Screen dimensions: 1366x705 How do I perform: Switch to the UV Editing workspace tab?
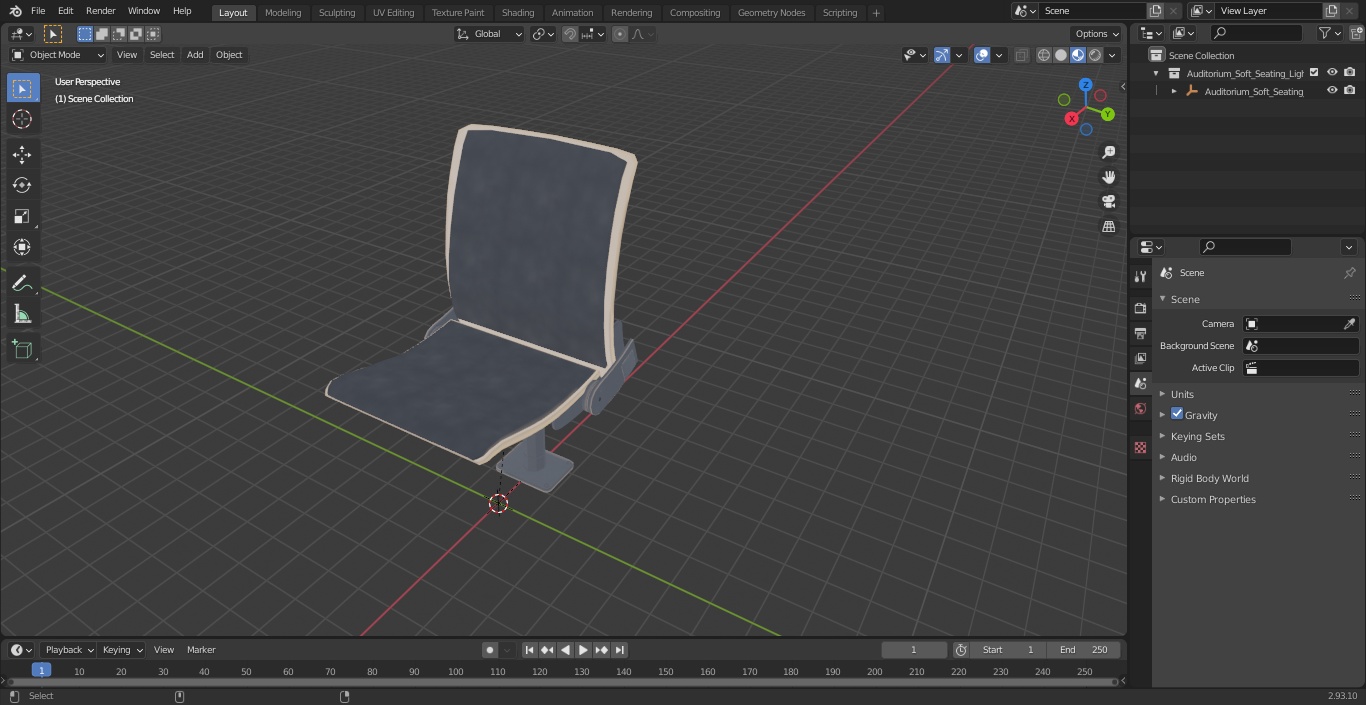pos(393,13)
